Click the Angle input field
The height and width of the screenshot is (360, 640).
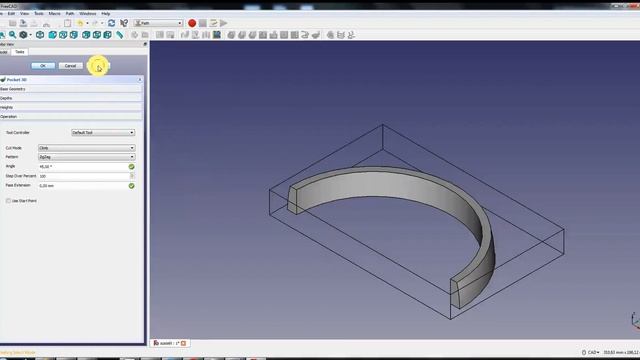coord(83,167)
